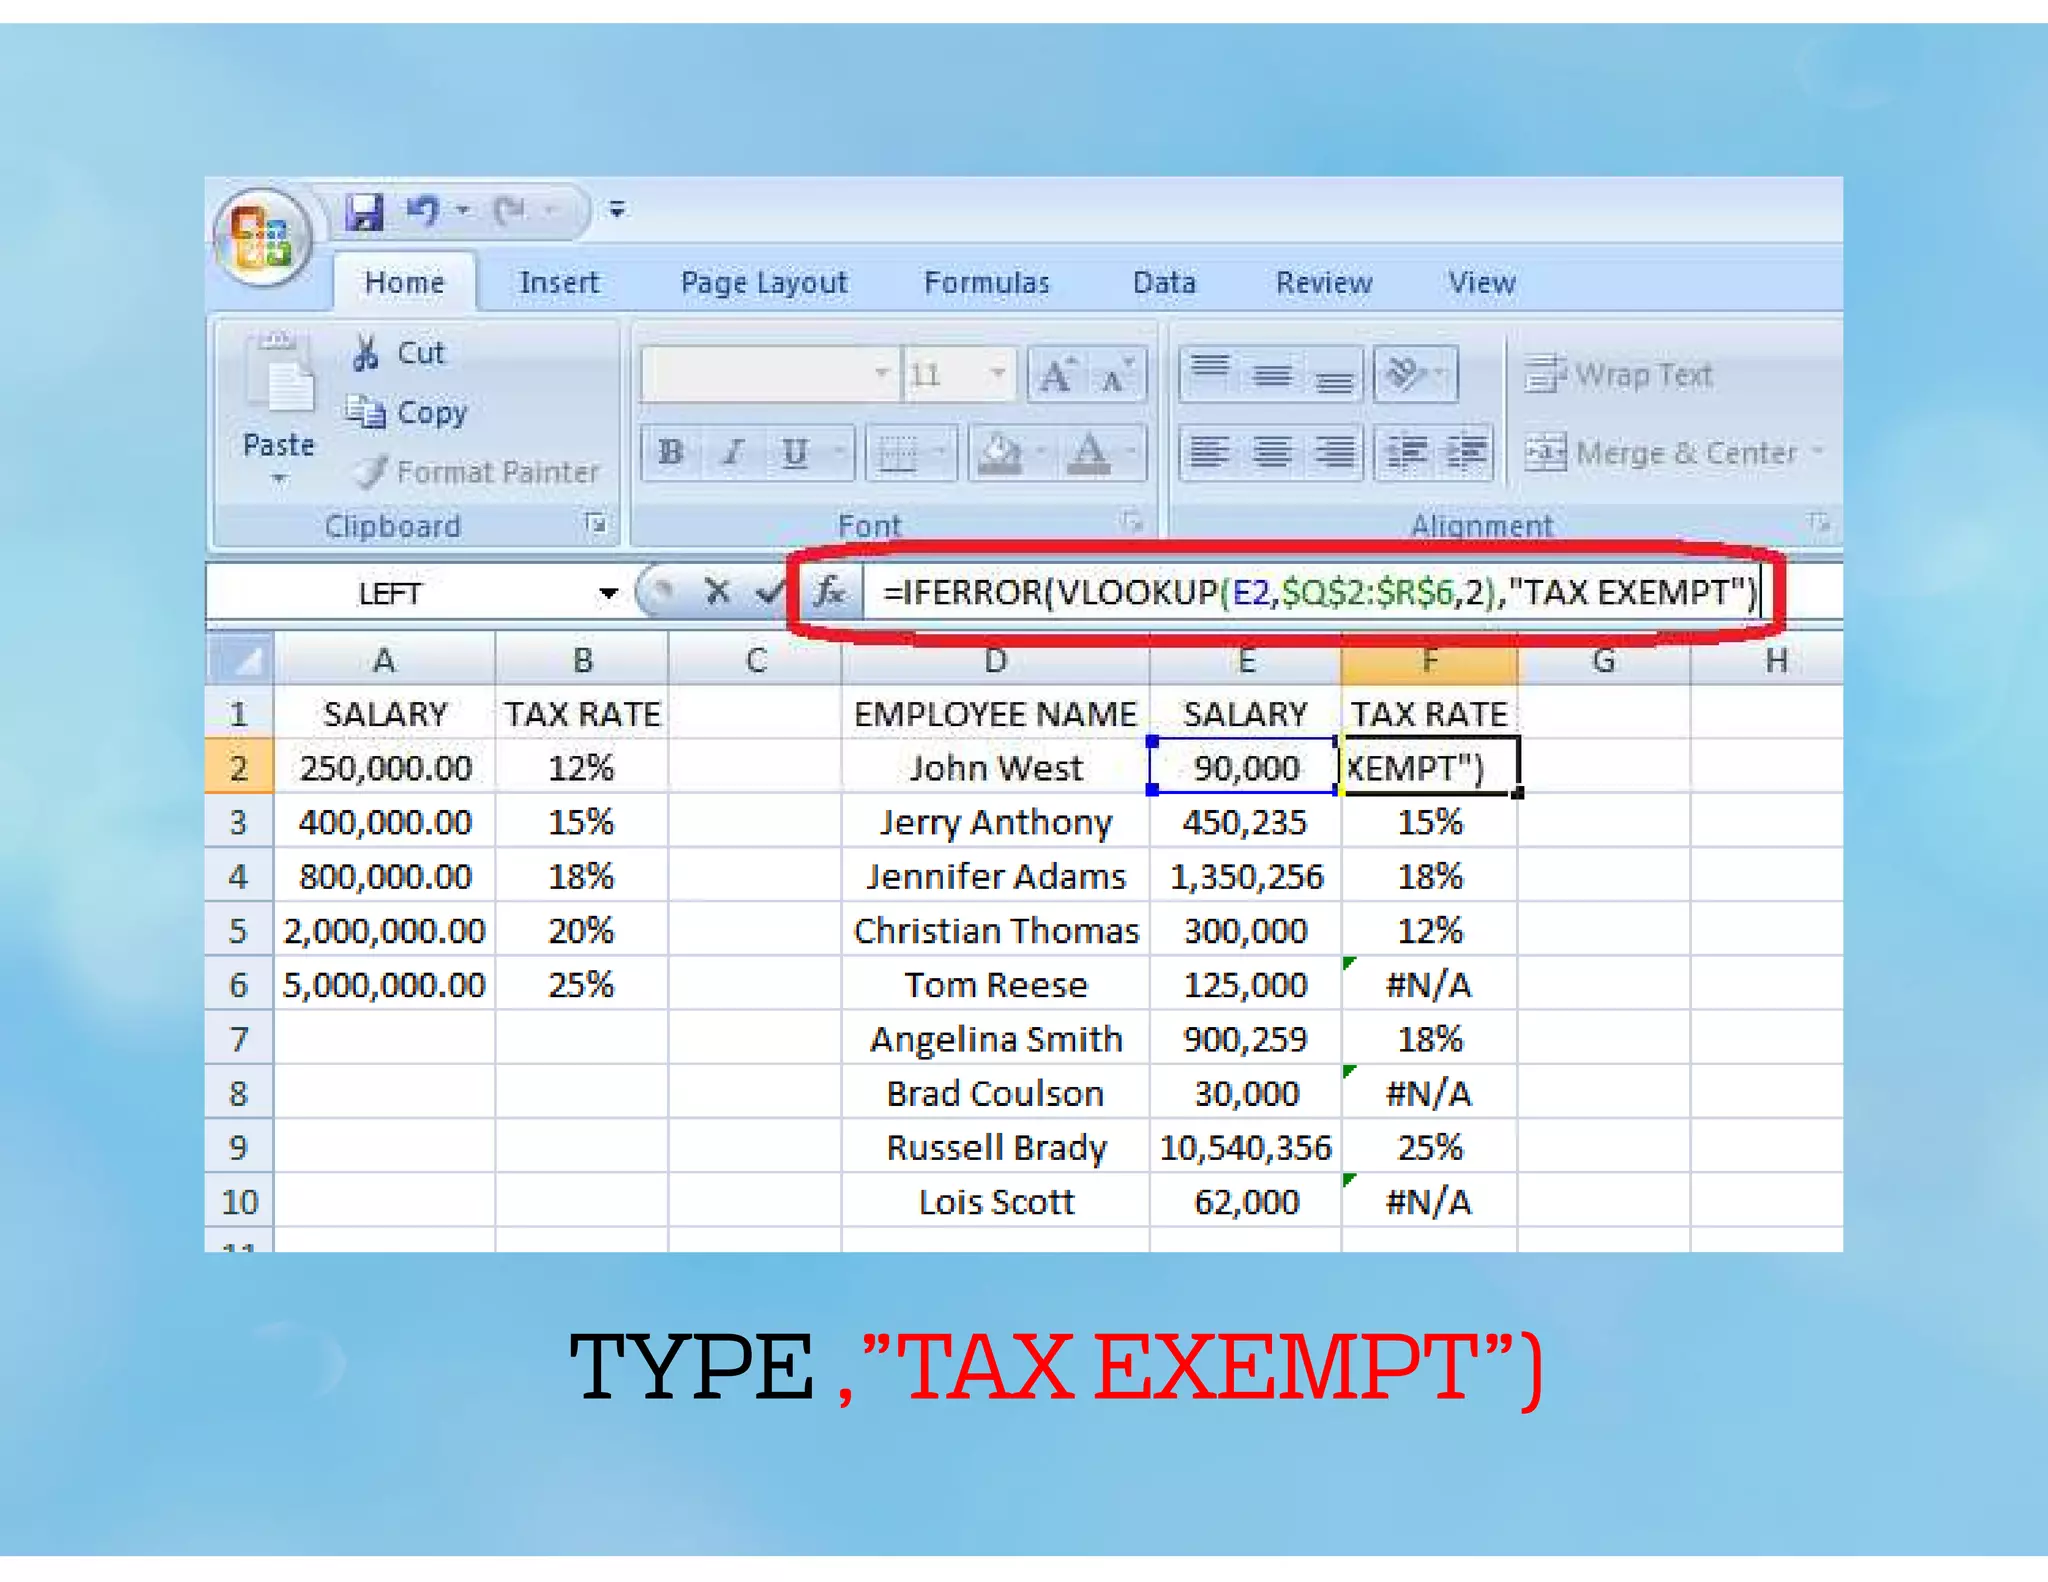Toggle Wrap Text

point(1620,375)
